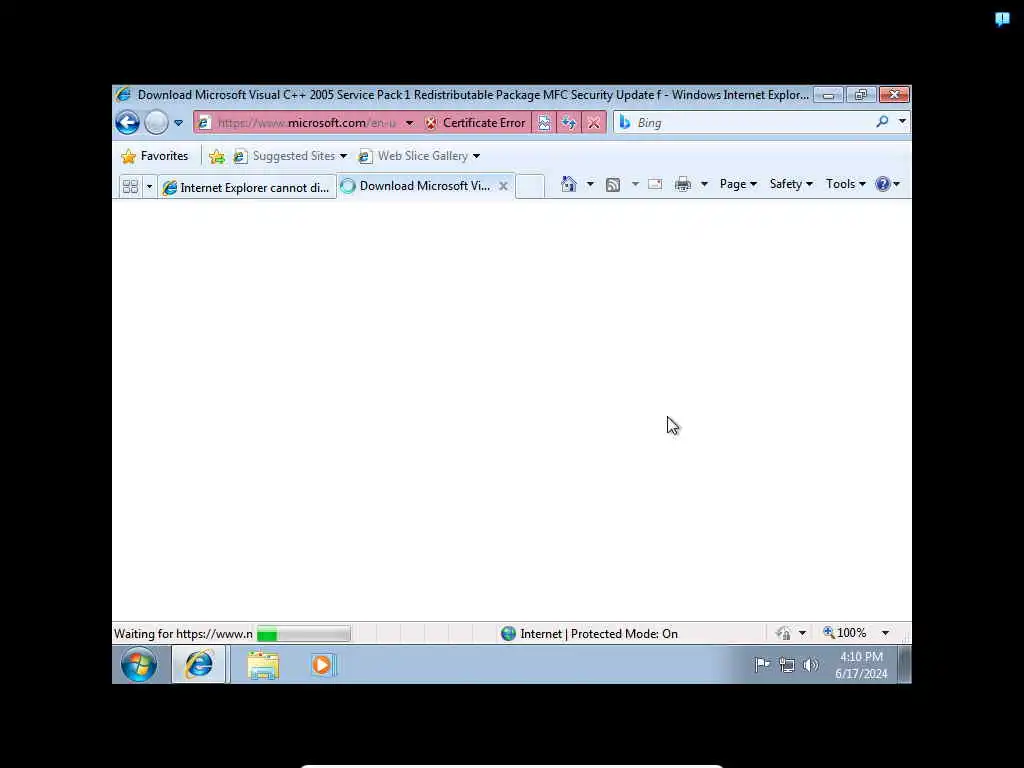Expand the zoom level dropdown arrow
This screenshot has width=1024, height=768.
(x=886, y=633)
